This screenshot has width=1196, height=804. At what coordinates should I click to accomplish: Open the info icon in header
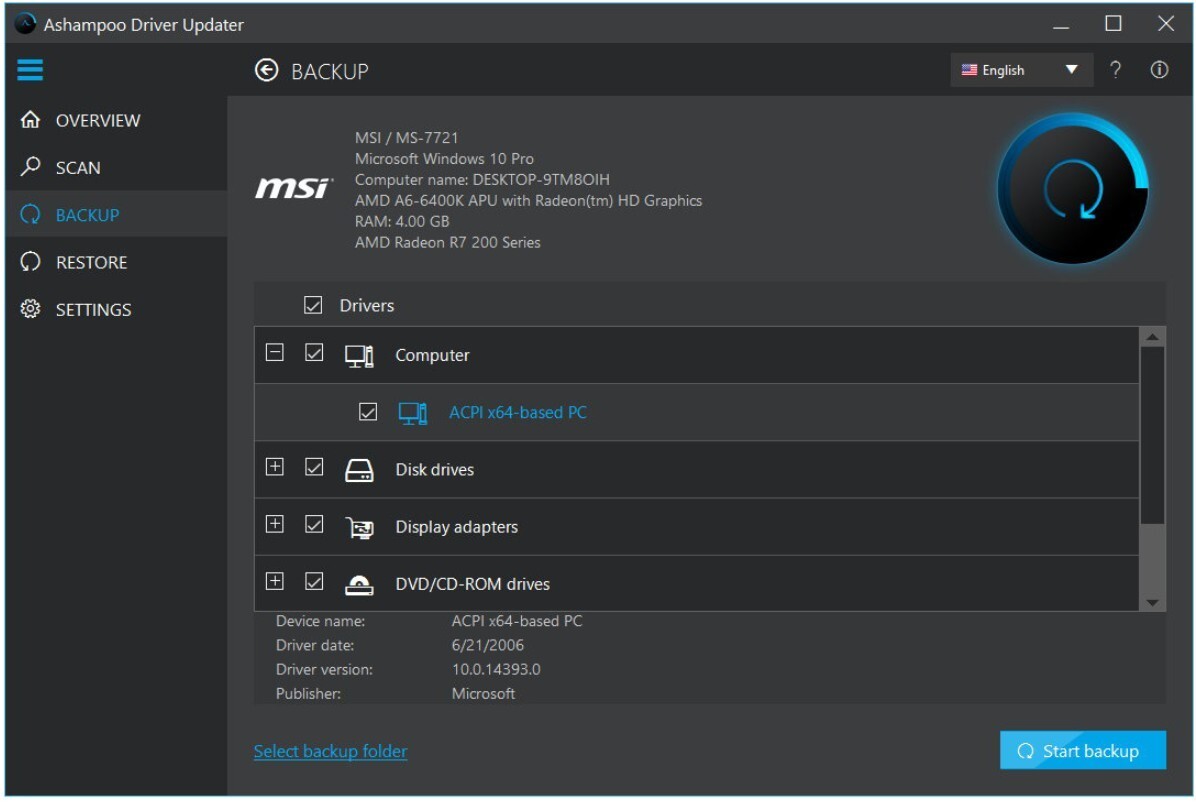(x=1159, y=70)
